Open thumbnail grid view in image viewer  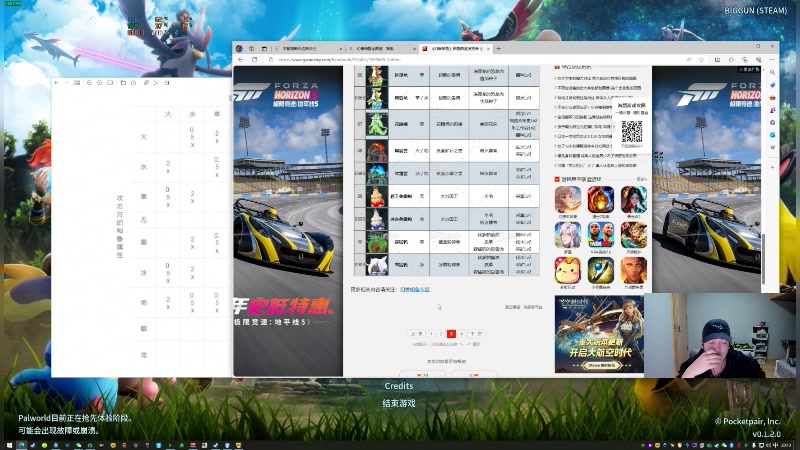(77, 83)
